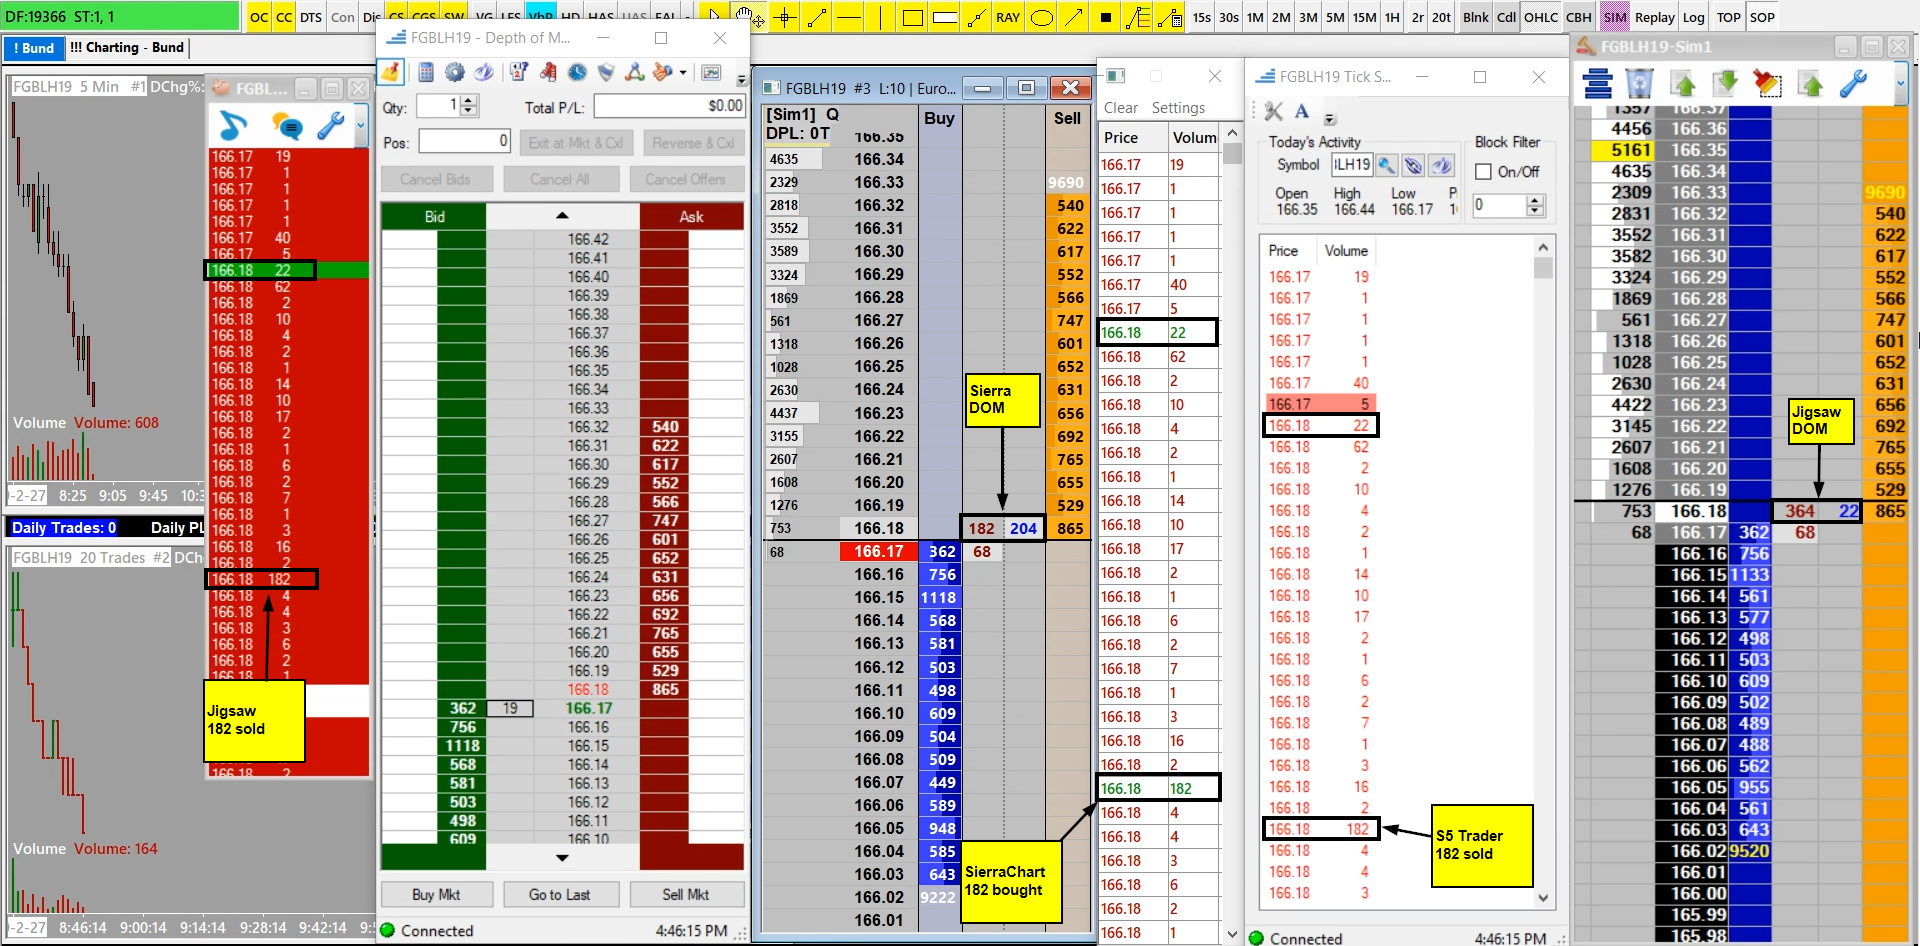Click the RAY drawing tool button
Viewport: 1920px width, 946px height.
click(1008, 17)
